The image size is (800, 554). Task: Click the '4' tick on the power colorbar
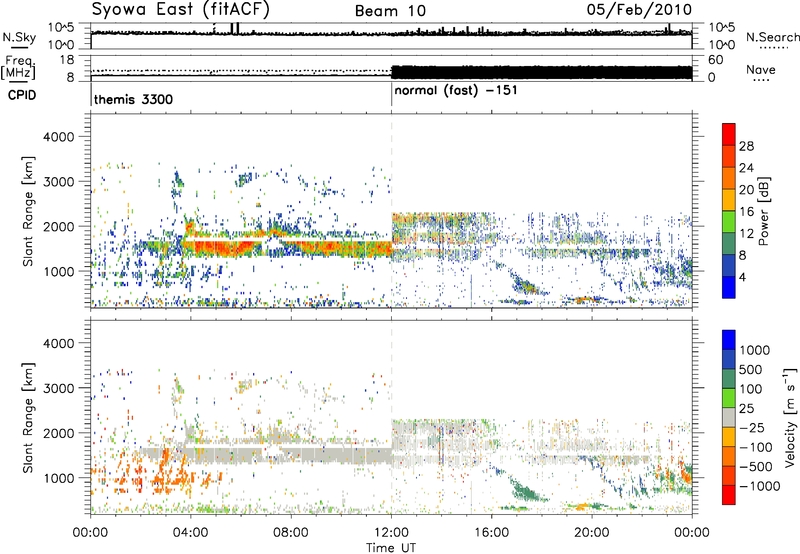coord(742,278)
